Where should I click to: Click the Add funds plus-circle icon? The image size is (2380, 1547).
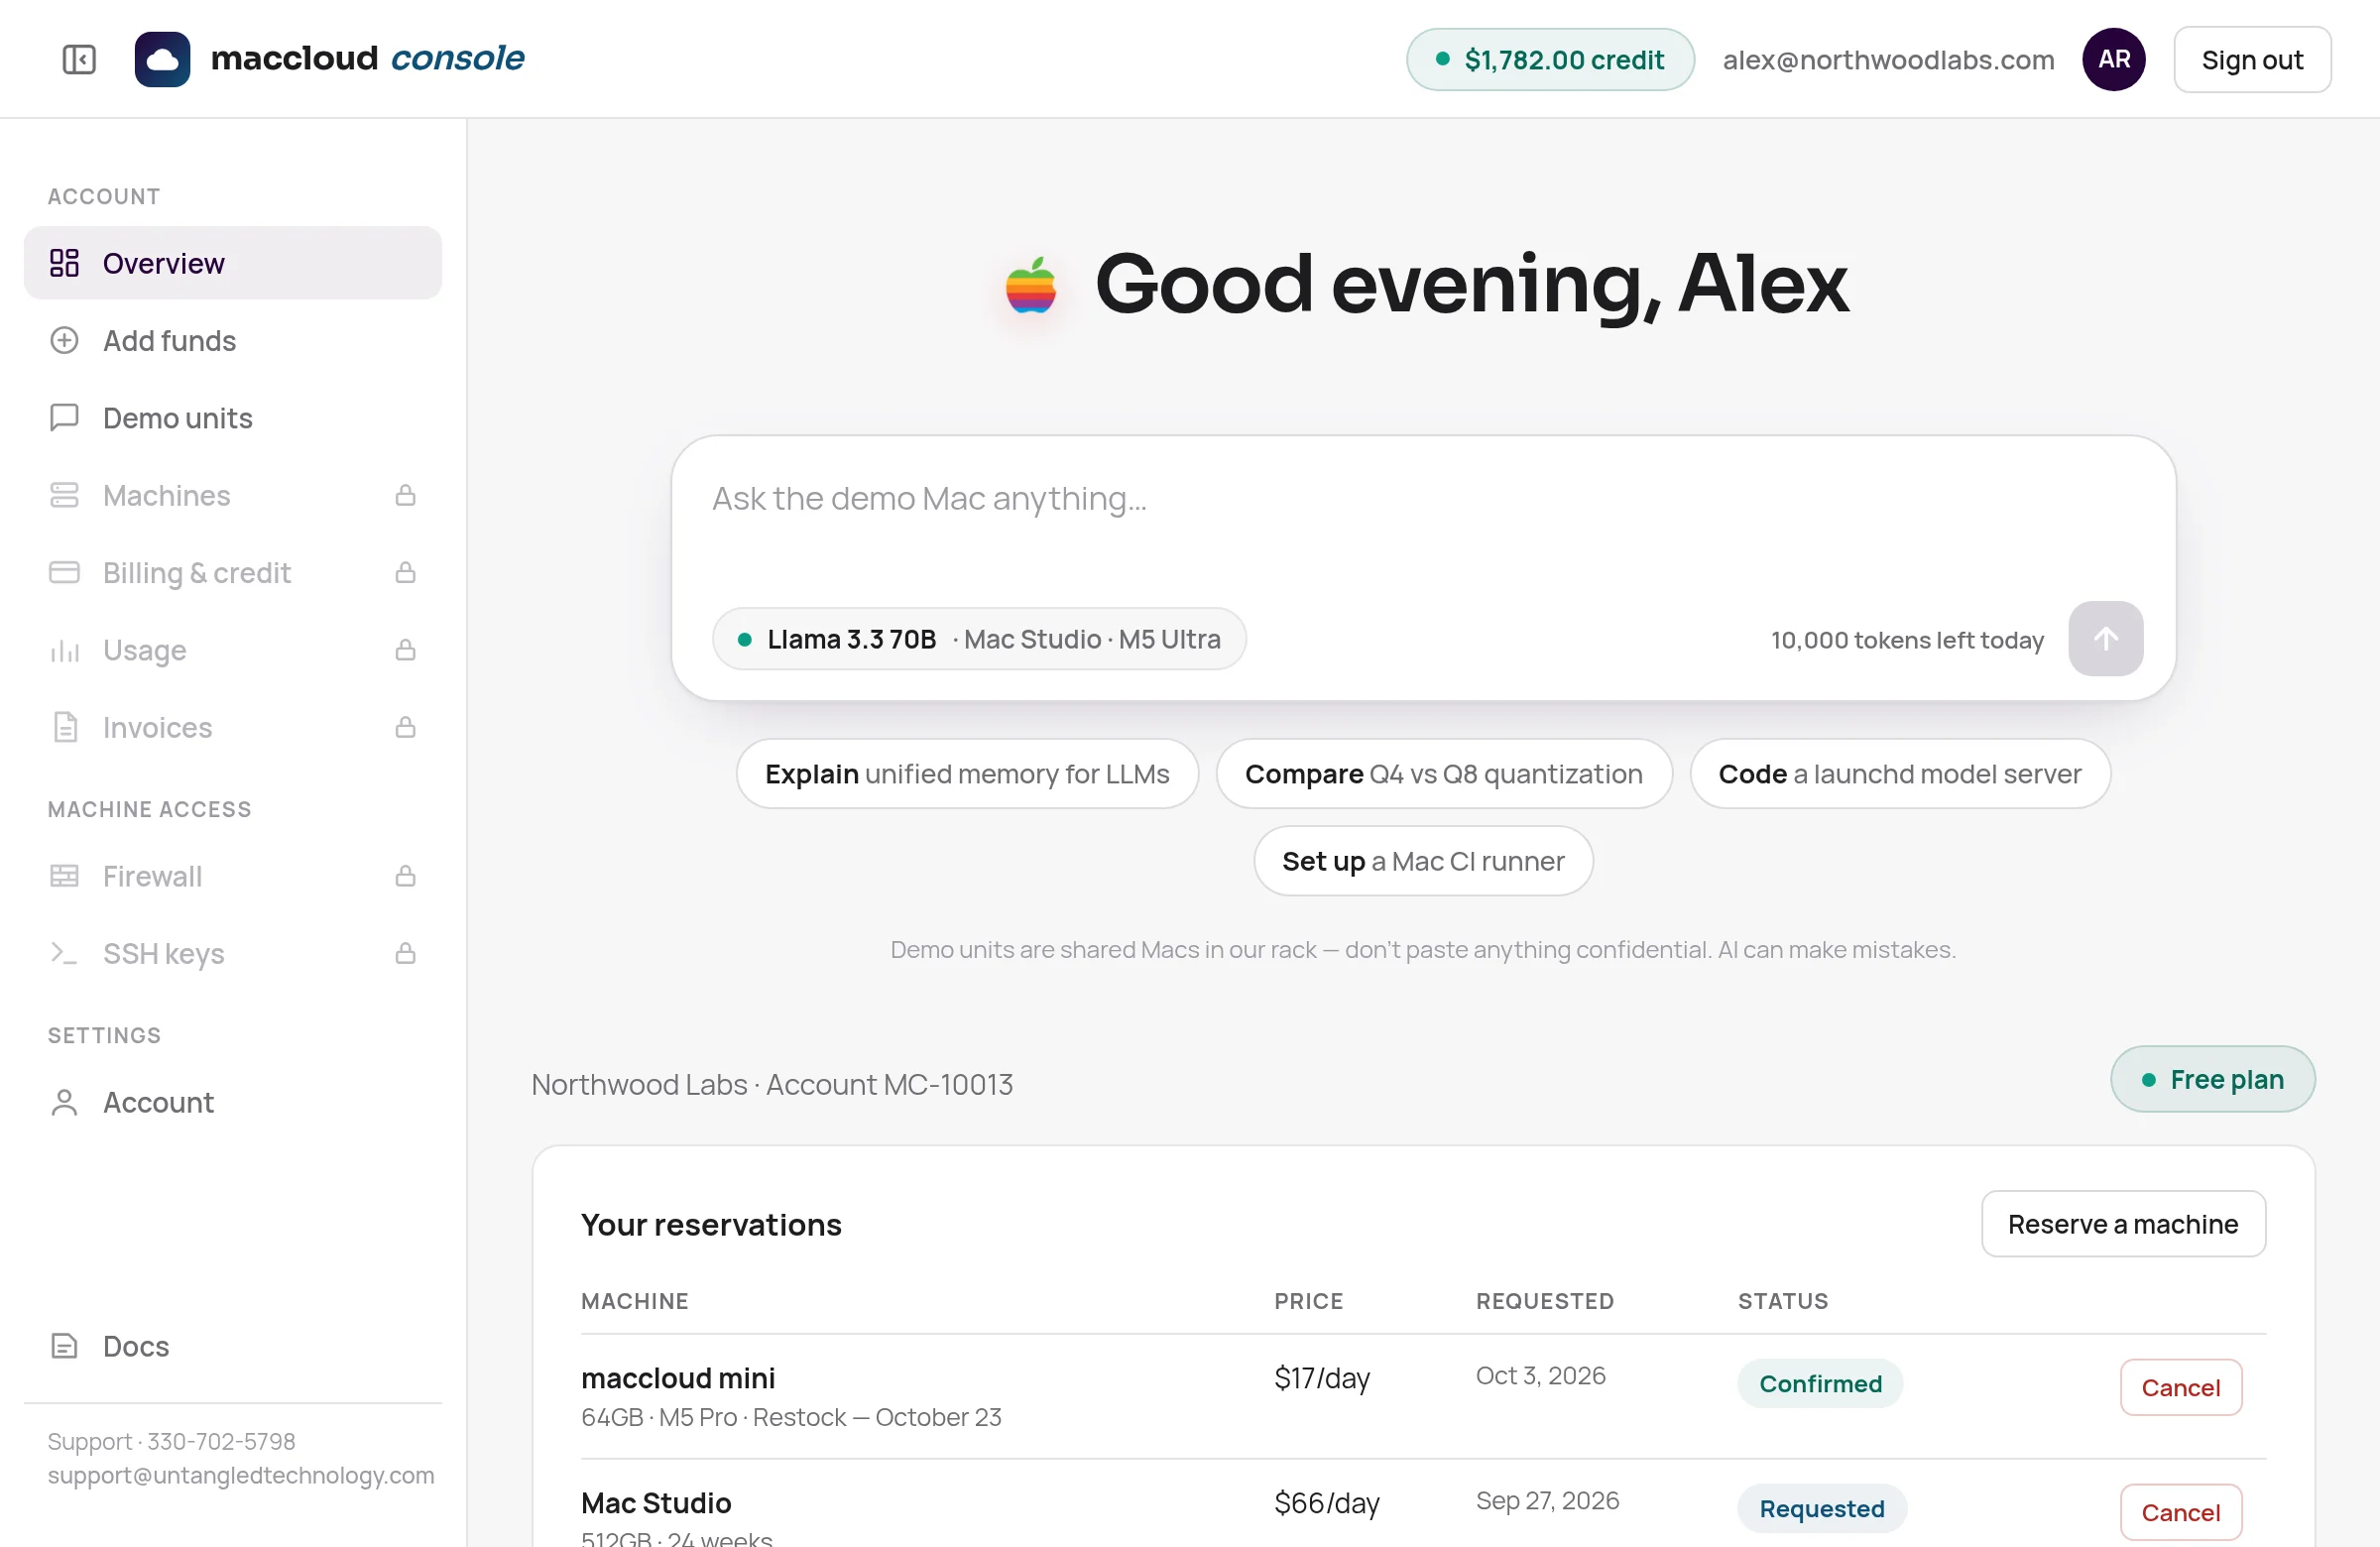click(64, 341)
